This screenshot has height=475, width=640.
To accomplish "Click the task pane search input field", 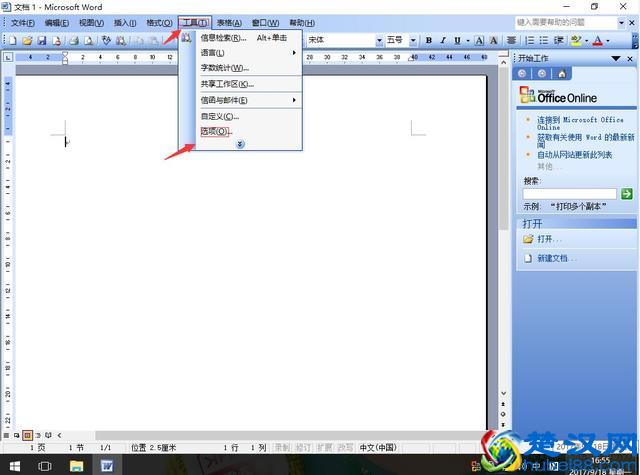I will [569, 194].
